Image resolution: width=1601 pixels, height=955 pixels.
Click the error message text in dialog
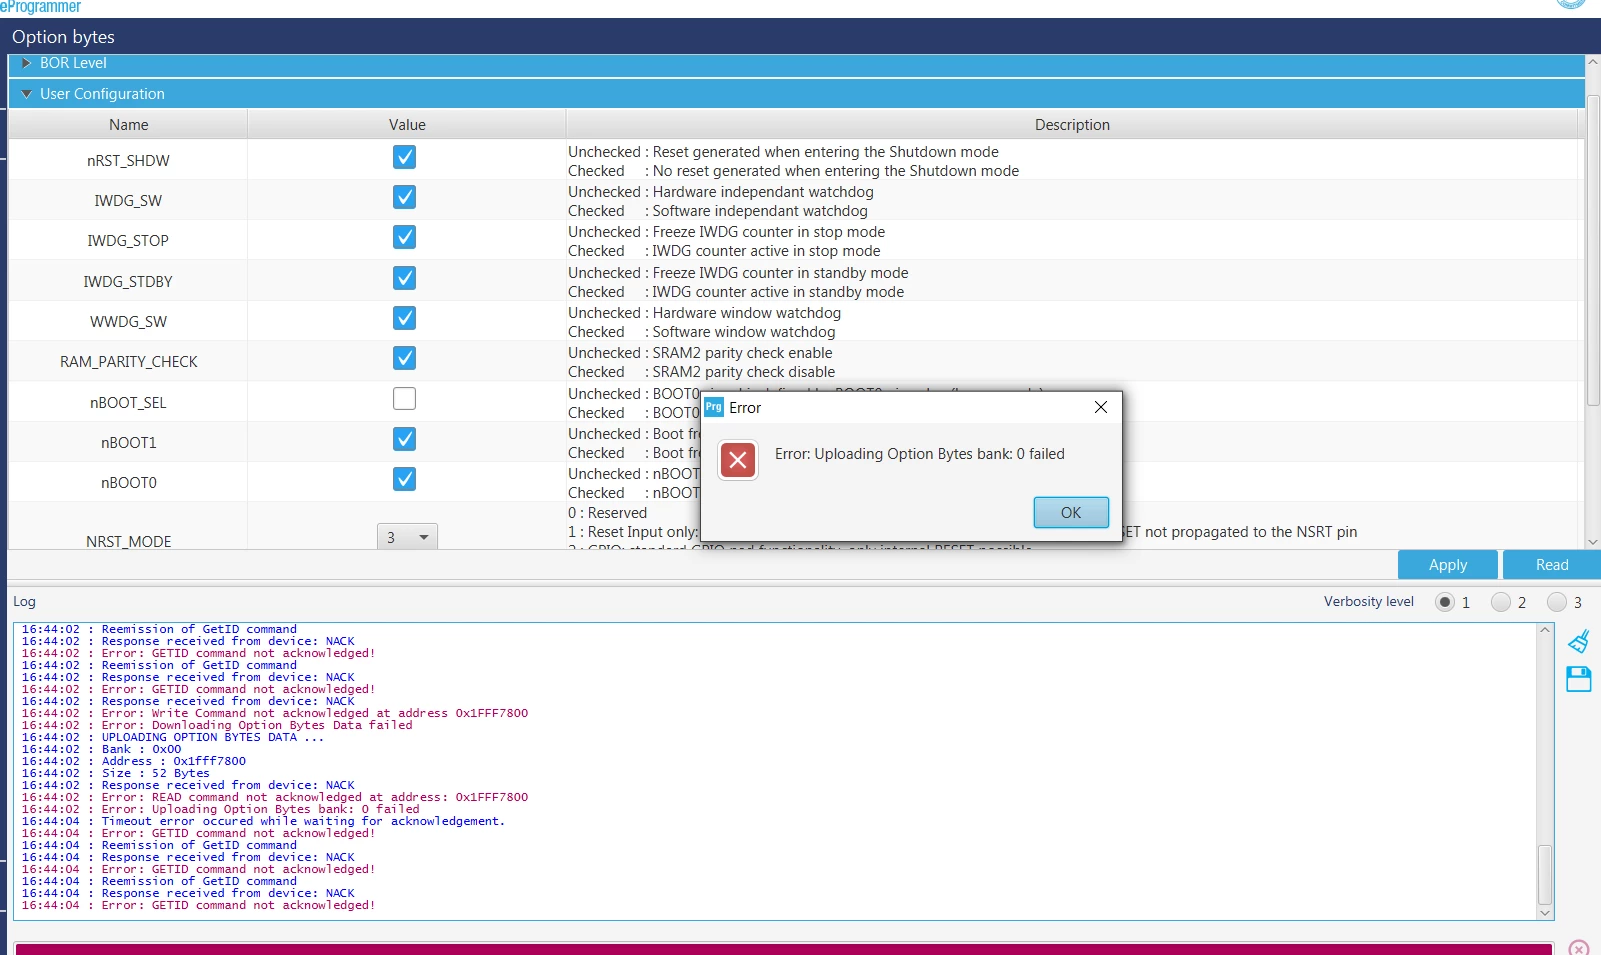click(919, 454)
